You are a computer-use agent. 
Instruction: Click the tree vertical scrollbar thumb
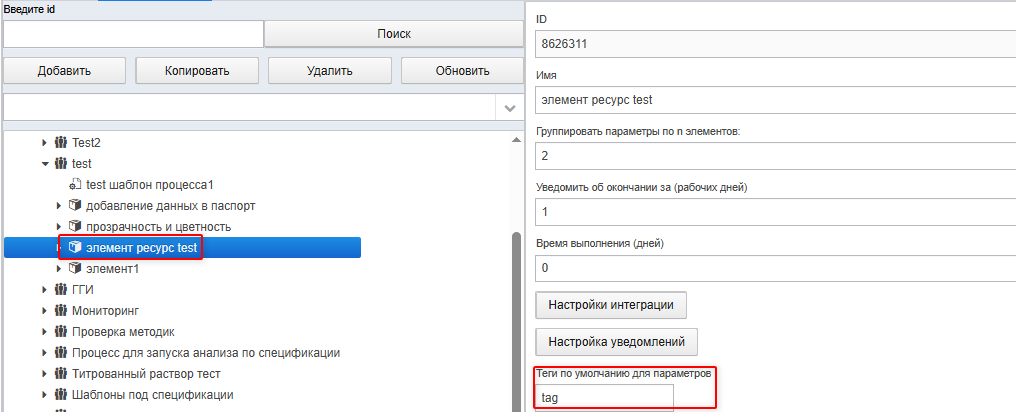click(516, 322)
